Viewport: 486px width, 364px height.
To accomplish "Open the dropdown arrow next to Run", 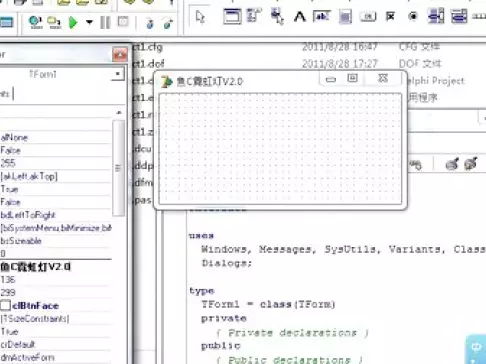I will (89, 23).
